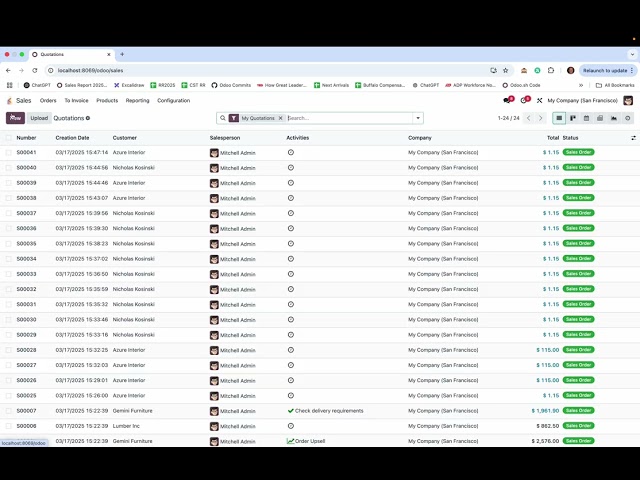Image resolution: width=640 pixels, height=480 pixels.
Task: Expand the search options dropdown arrow
Action: pos(418,118)
